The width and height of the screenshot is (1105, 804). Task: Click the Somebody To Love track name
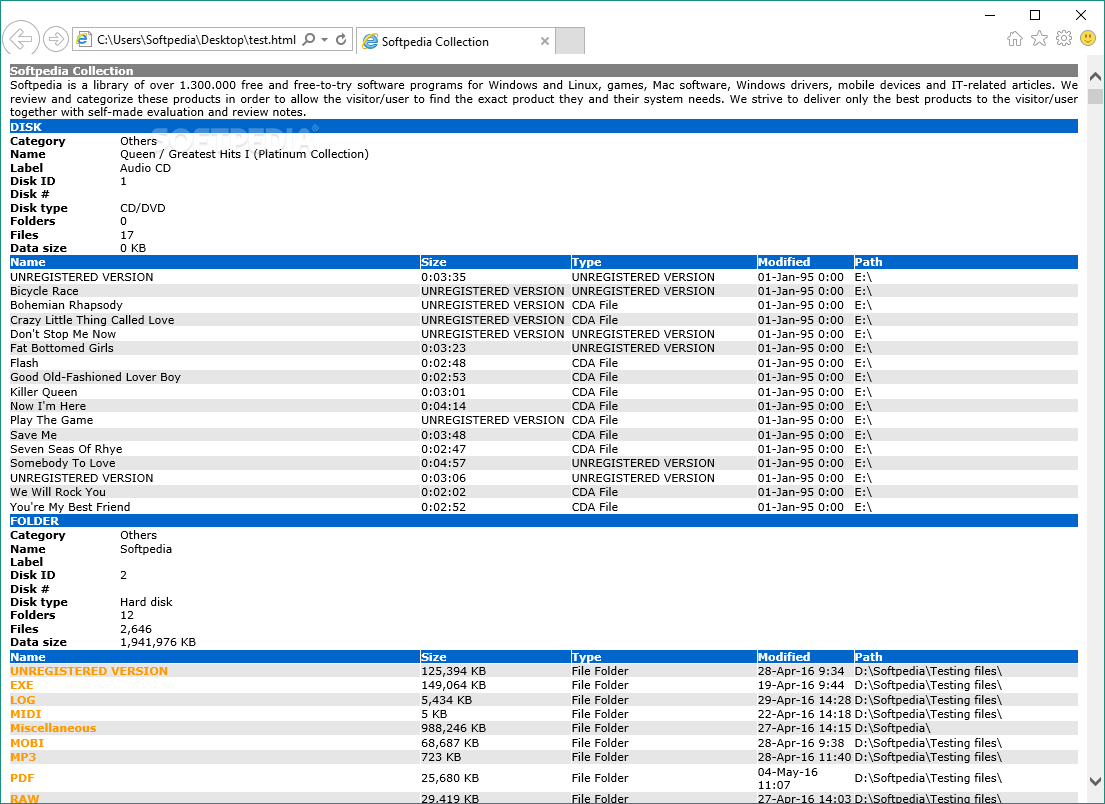(x=63, y=463)
